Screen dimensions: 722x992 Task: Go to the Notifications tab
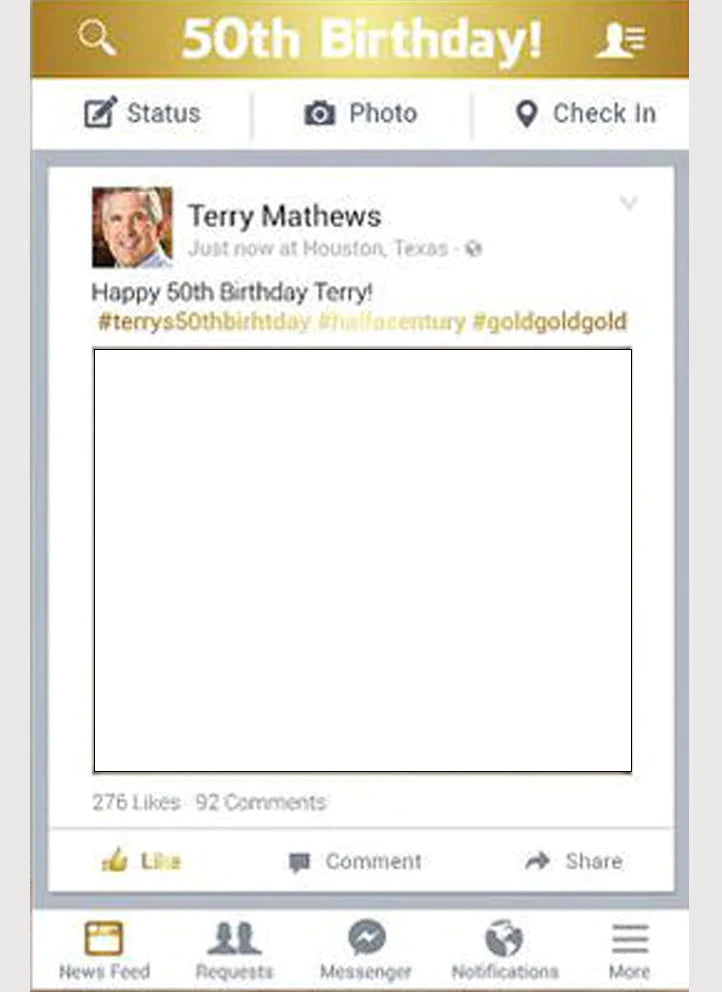tap(504, 949)
